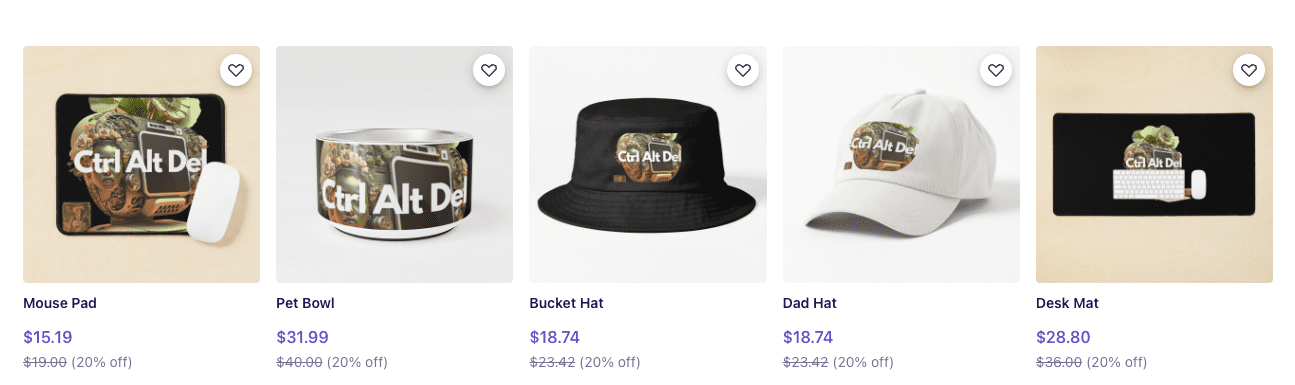Select the $28.80 Desk Mat price

pos(1063,337)
